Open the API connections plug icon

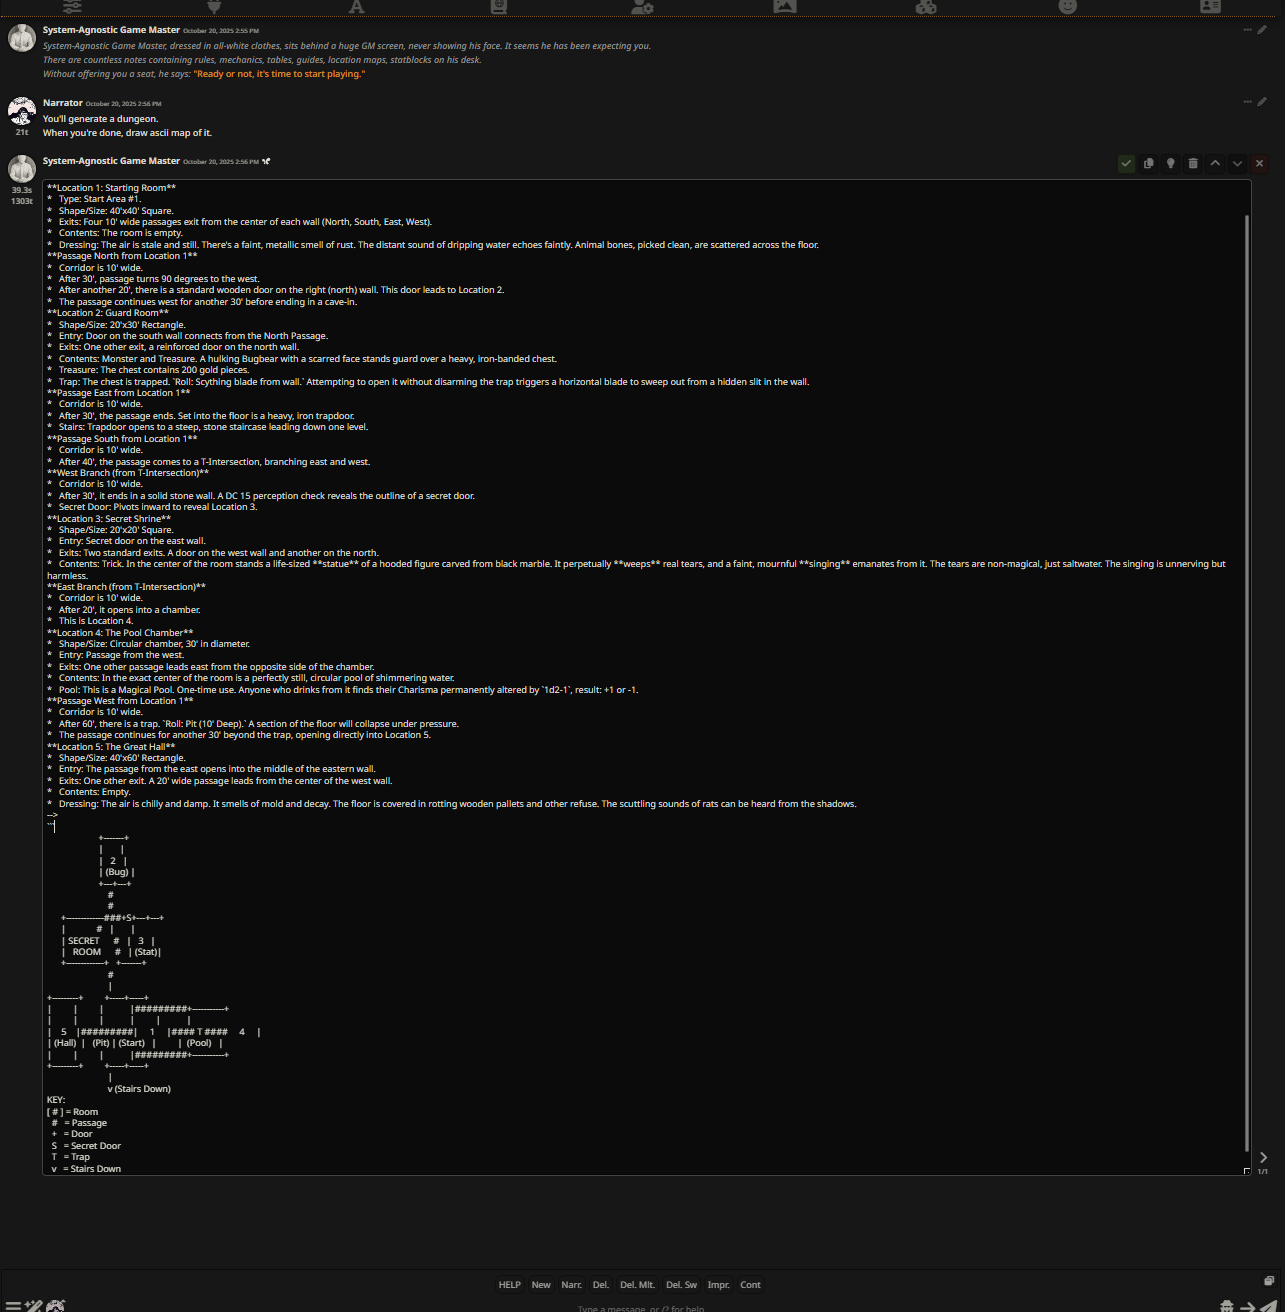[x=214, y=6]
